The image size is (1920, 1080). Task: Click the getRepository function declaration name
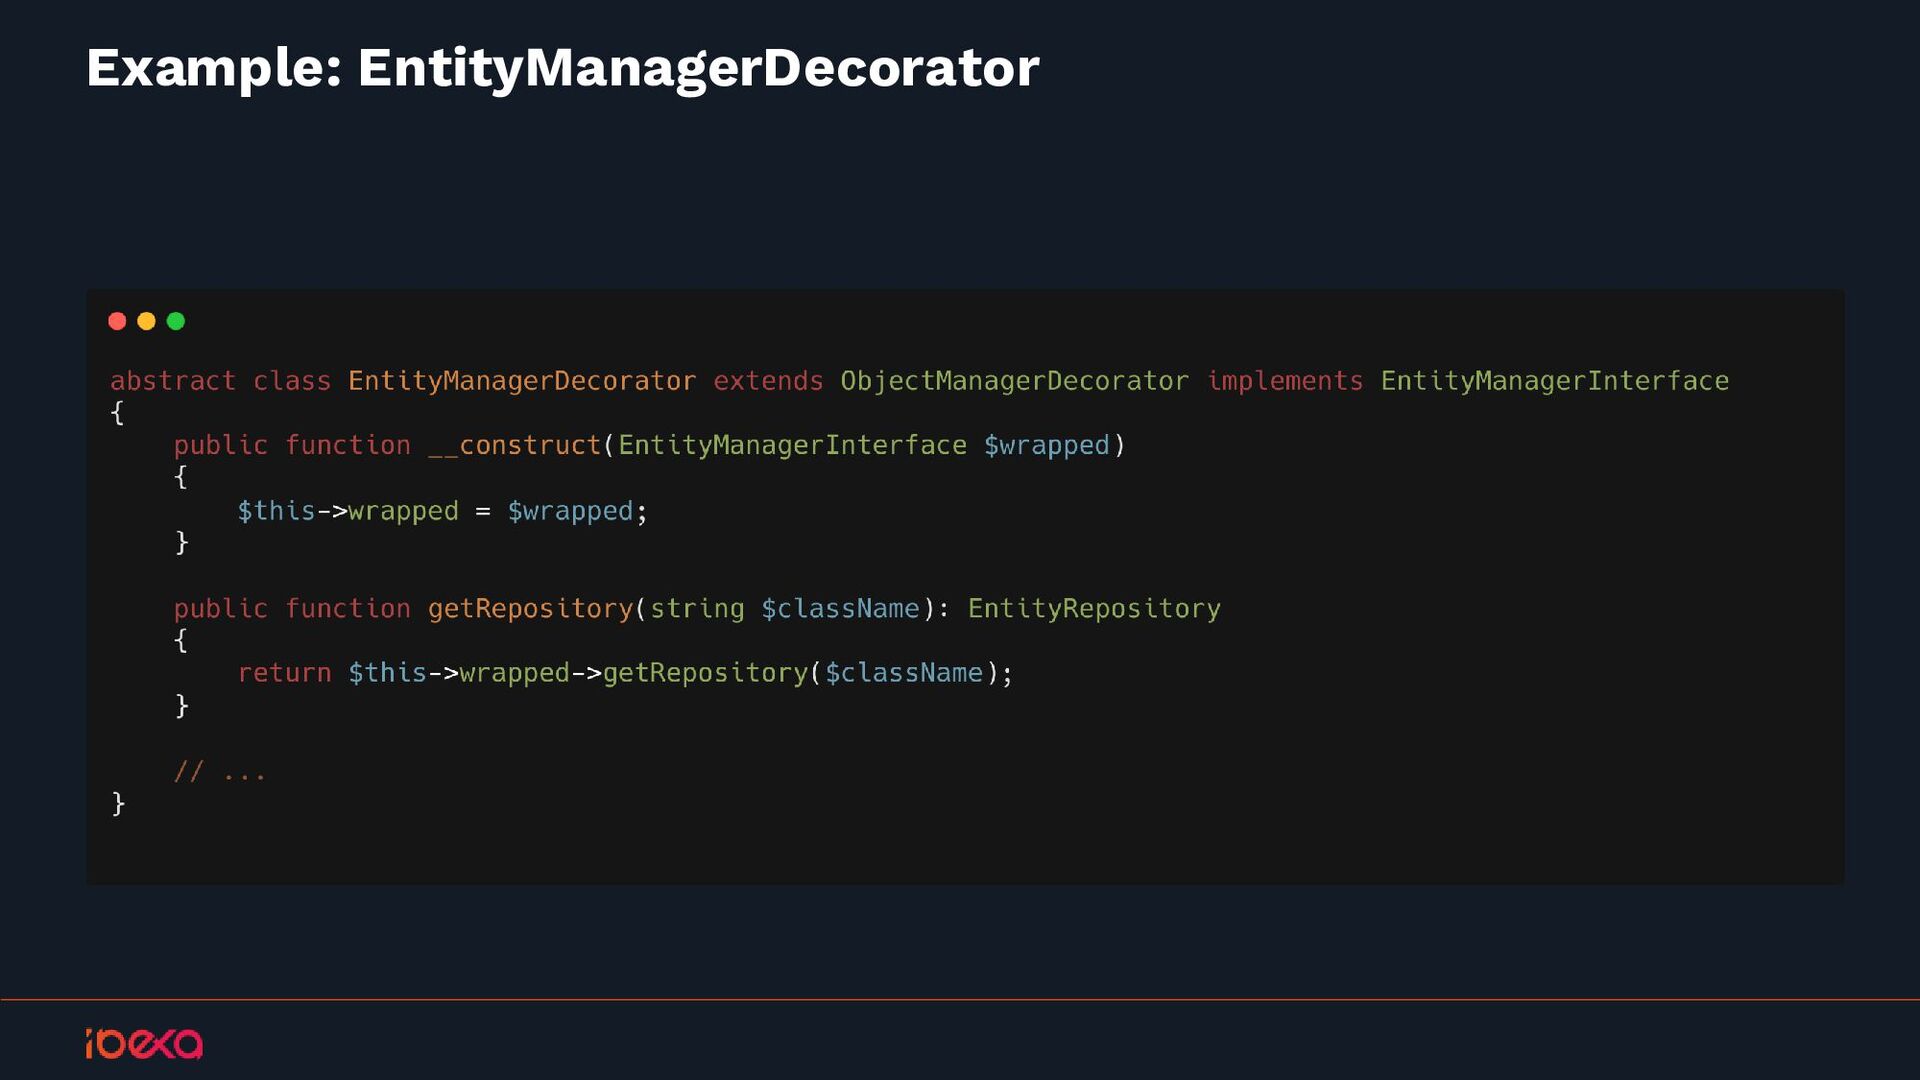tap(530, 609)
